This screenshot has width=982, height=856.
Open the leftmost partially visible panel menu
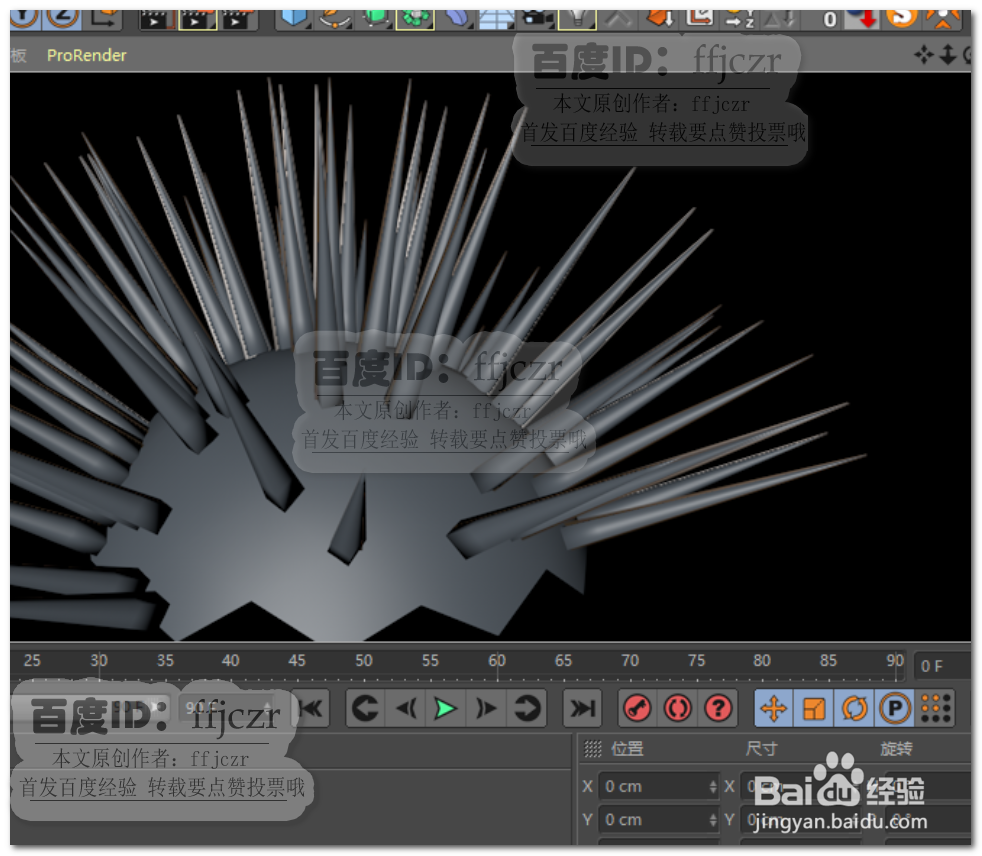18,55
